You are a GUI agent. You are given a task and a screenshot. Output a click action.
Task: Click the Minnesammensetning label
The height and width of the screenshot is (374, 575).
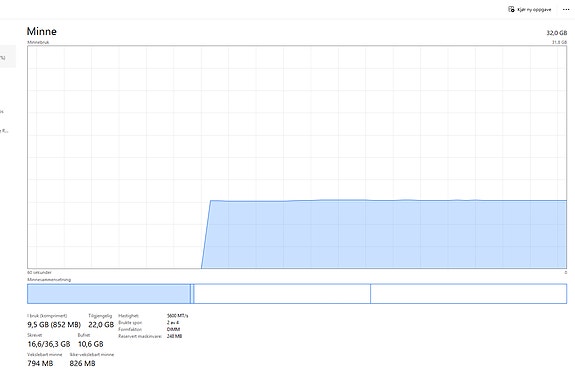[49, 279]
